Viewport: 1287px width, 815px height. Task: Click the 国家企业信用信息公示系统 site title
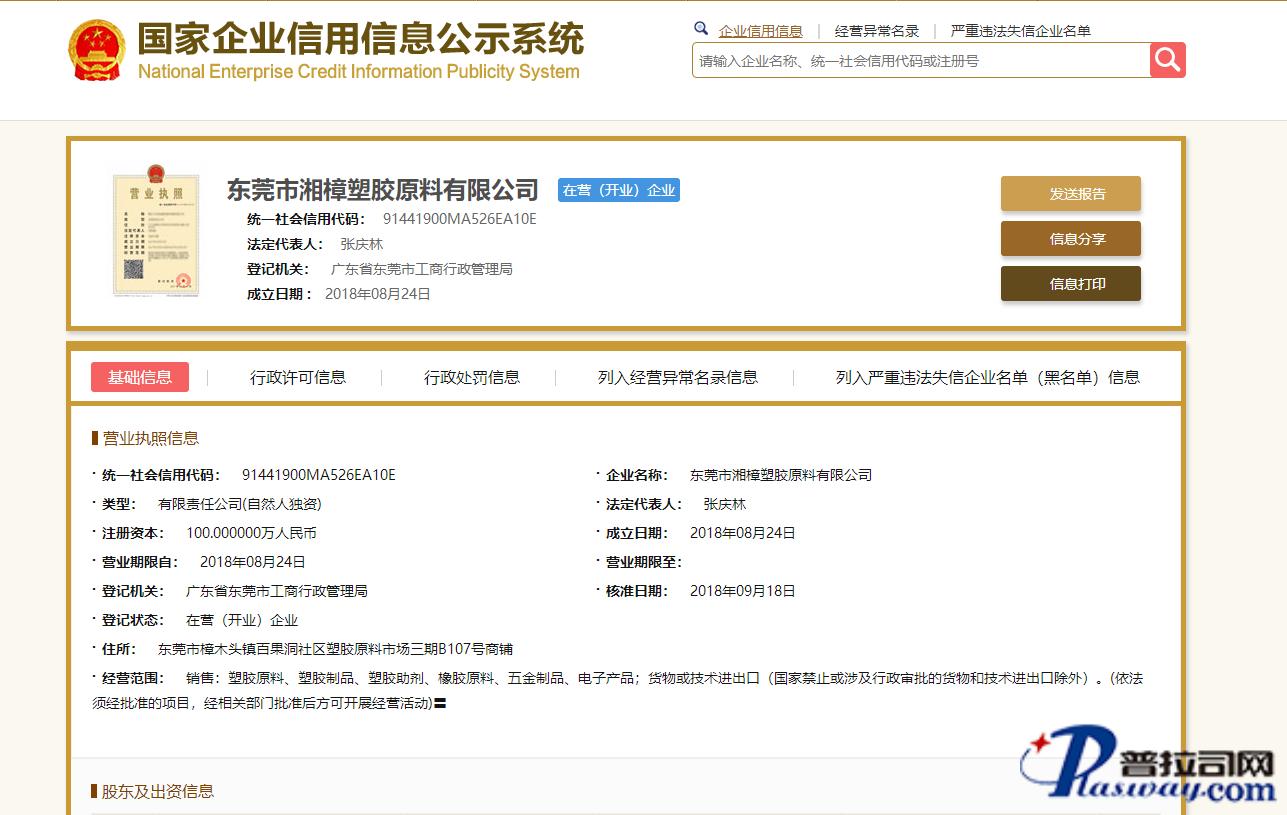click(x=360, y=41)
